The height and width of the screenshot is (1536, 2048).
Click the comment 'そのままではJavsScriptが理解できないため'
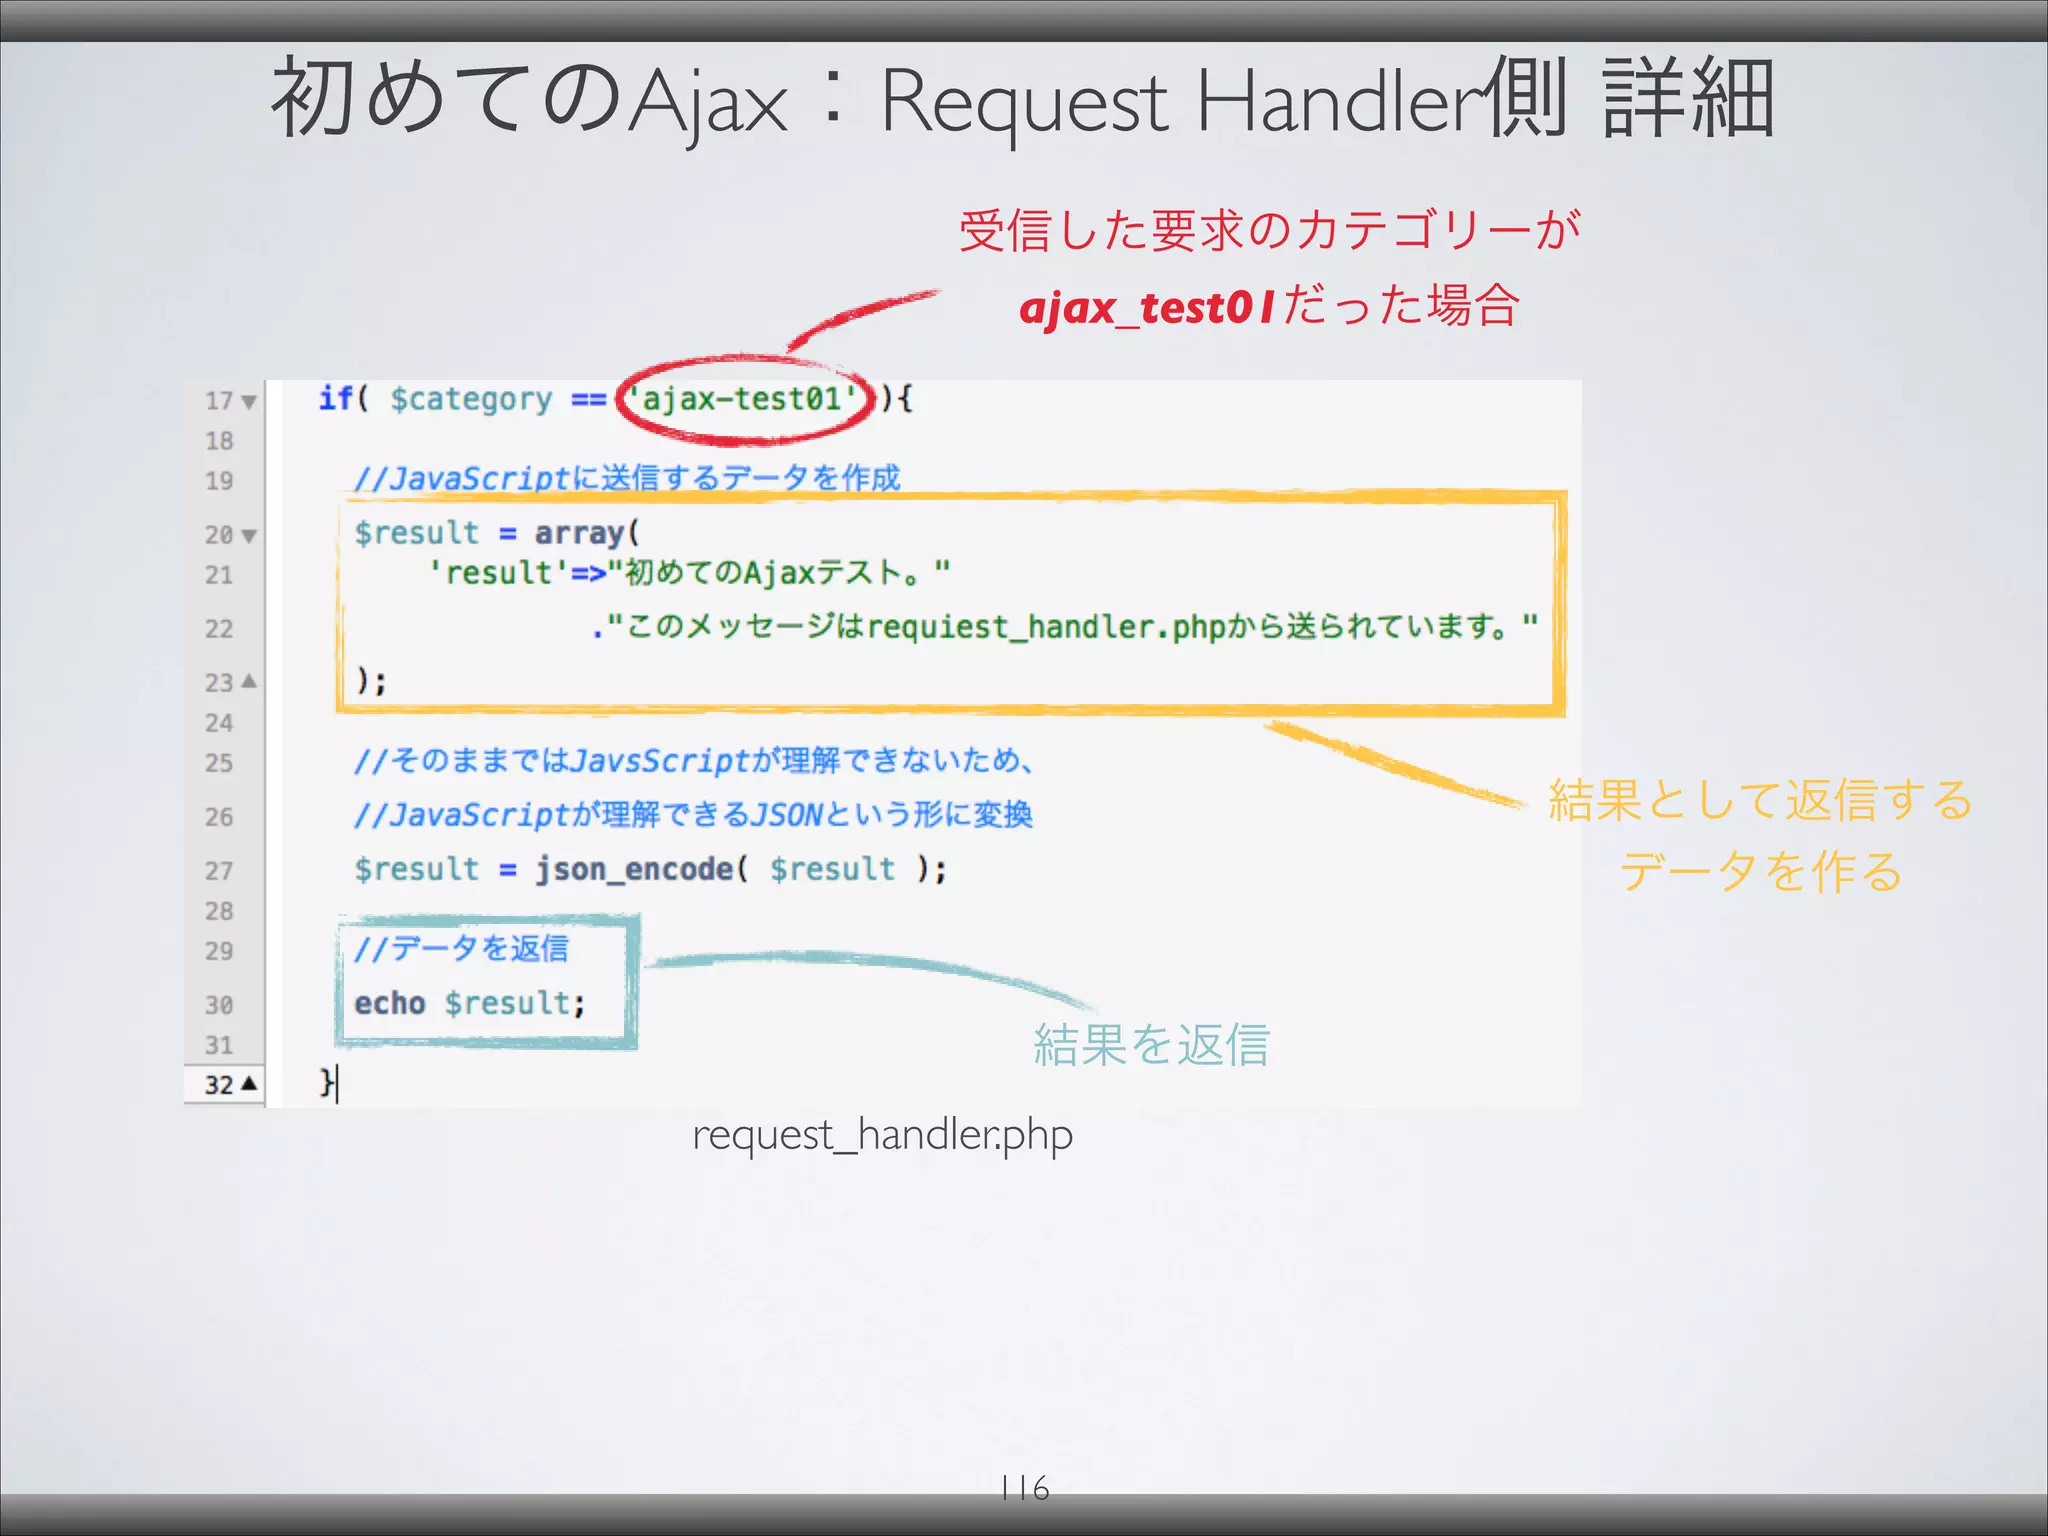coord(694,761)
